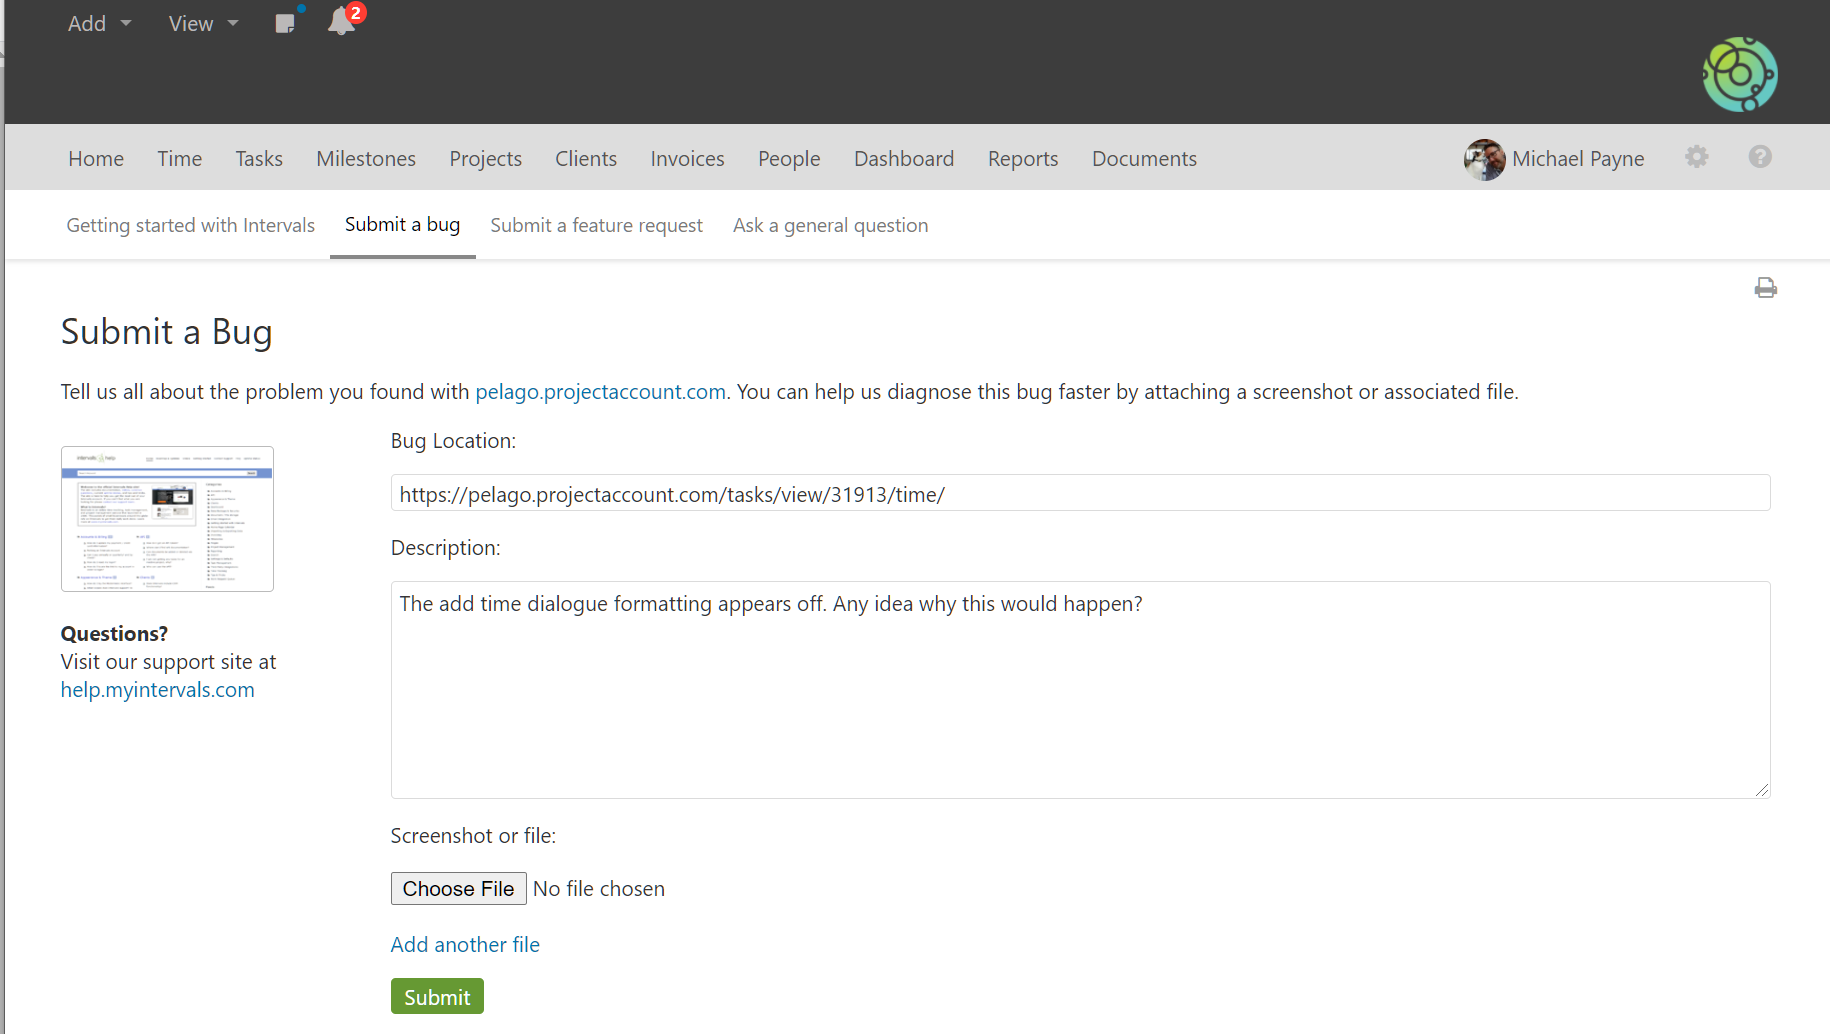This screenshot has width=1830, height=1034.
Task: Click the Add another file link
Action: [465, 945]
